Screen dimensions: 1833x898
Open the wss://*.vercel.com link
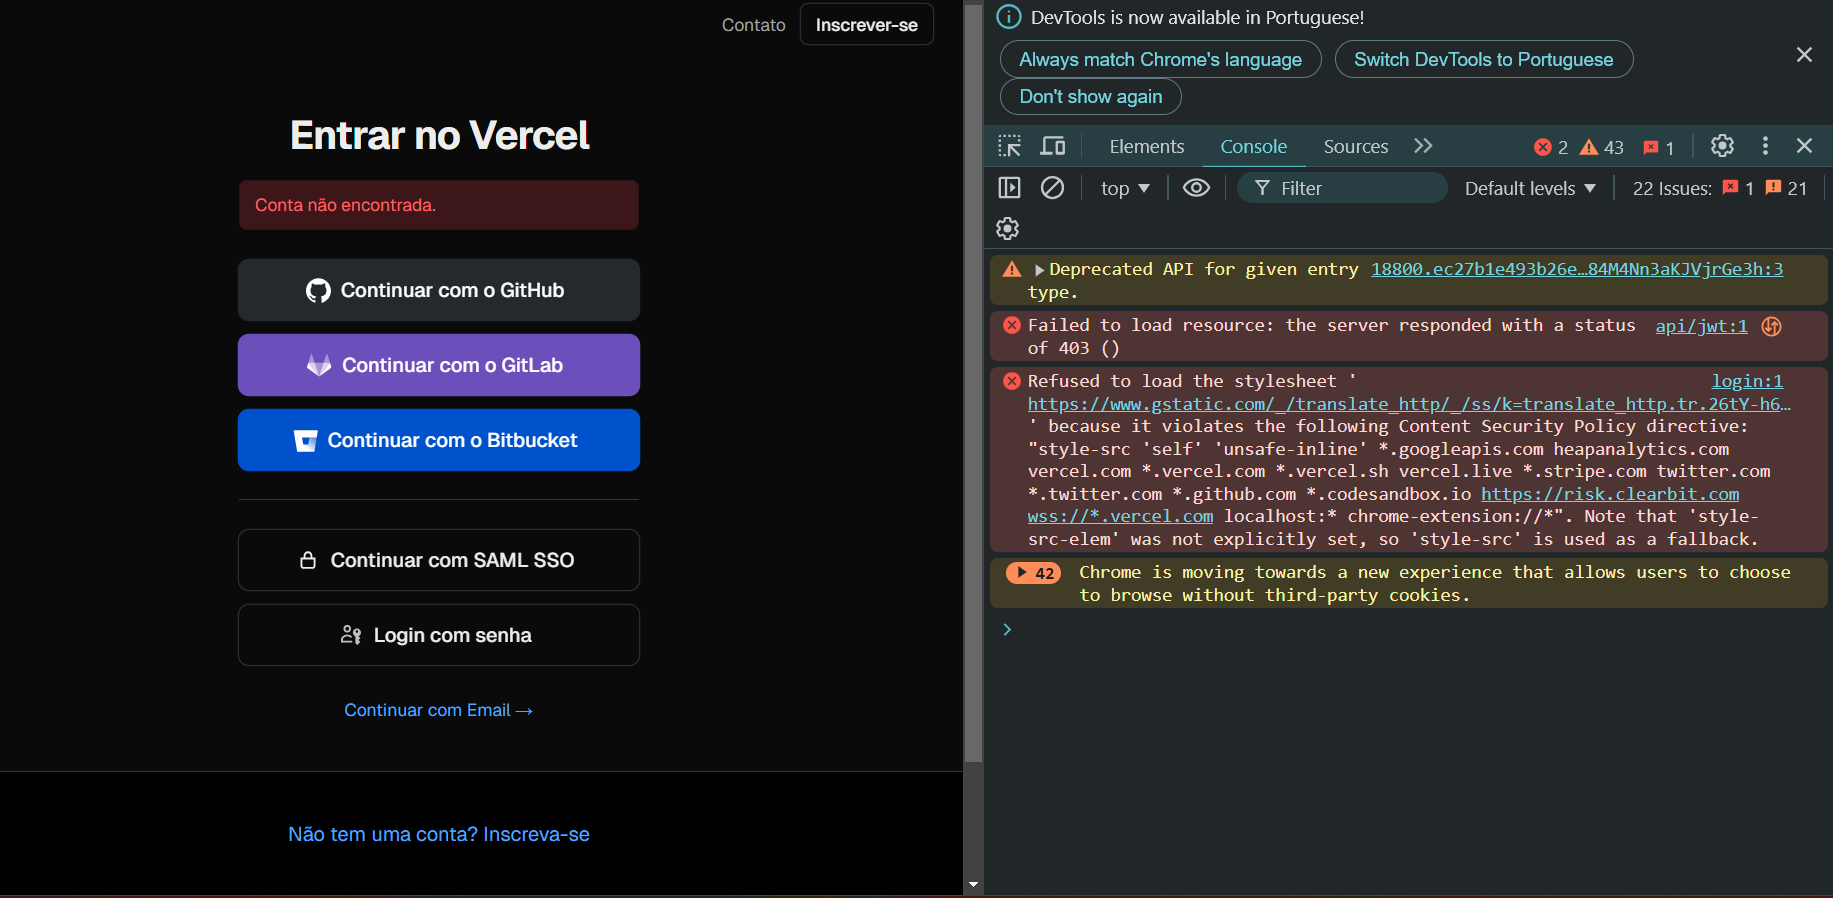click(x=1120, y=516)
